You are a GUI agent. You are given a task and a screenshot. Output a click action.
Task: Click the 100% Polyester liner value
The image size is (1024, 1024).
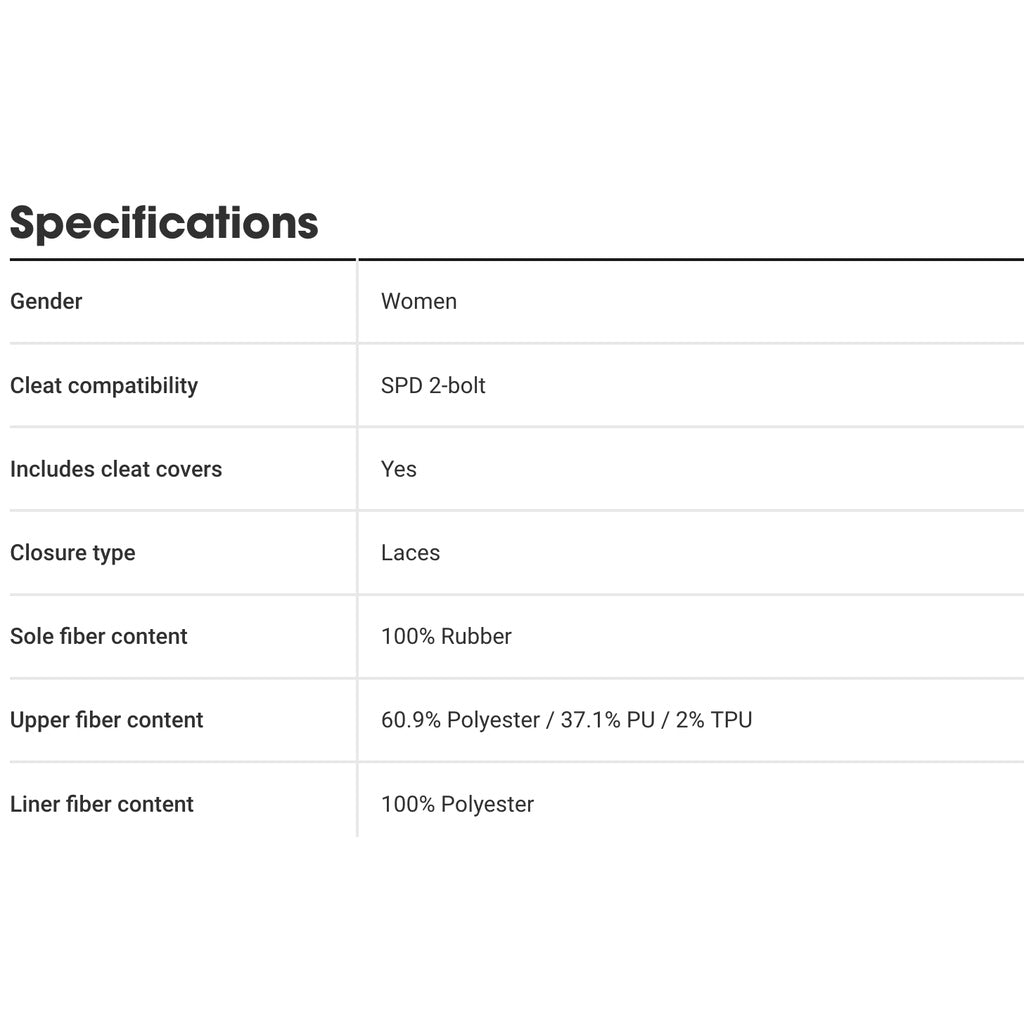pyautogui.click(x=457, y=804)
